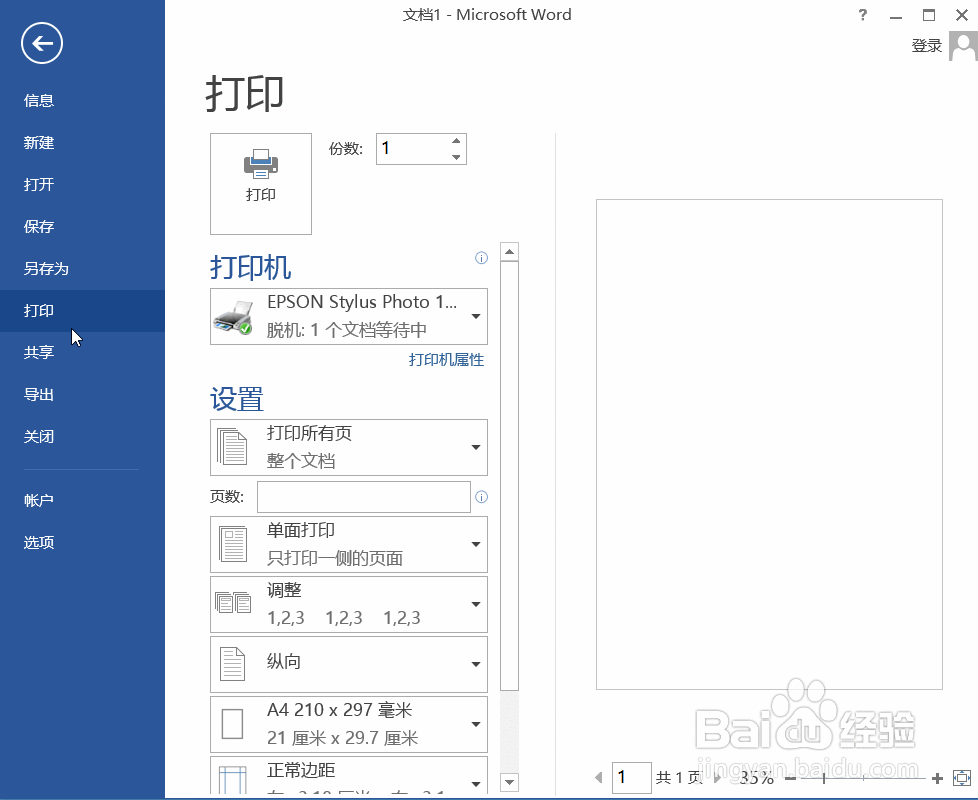Select 关闭 in the sidebar

click(x=39, y=436)
